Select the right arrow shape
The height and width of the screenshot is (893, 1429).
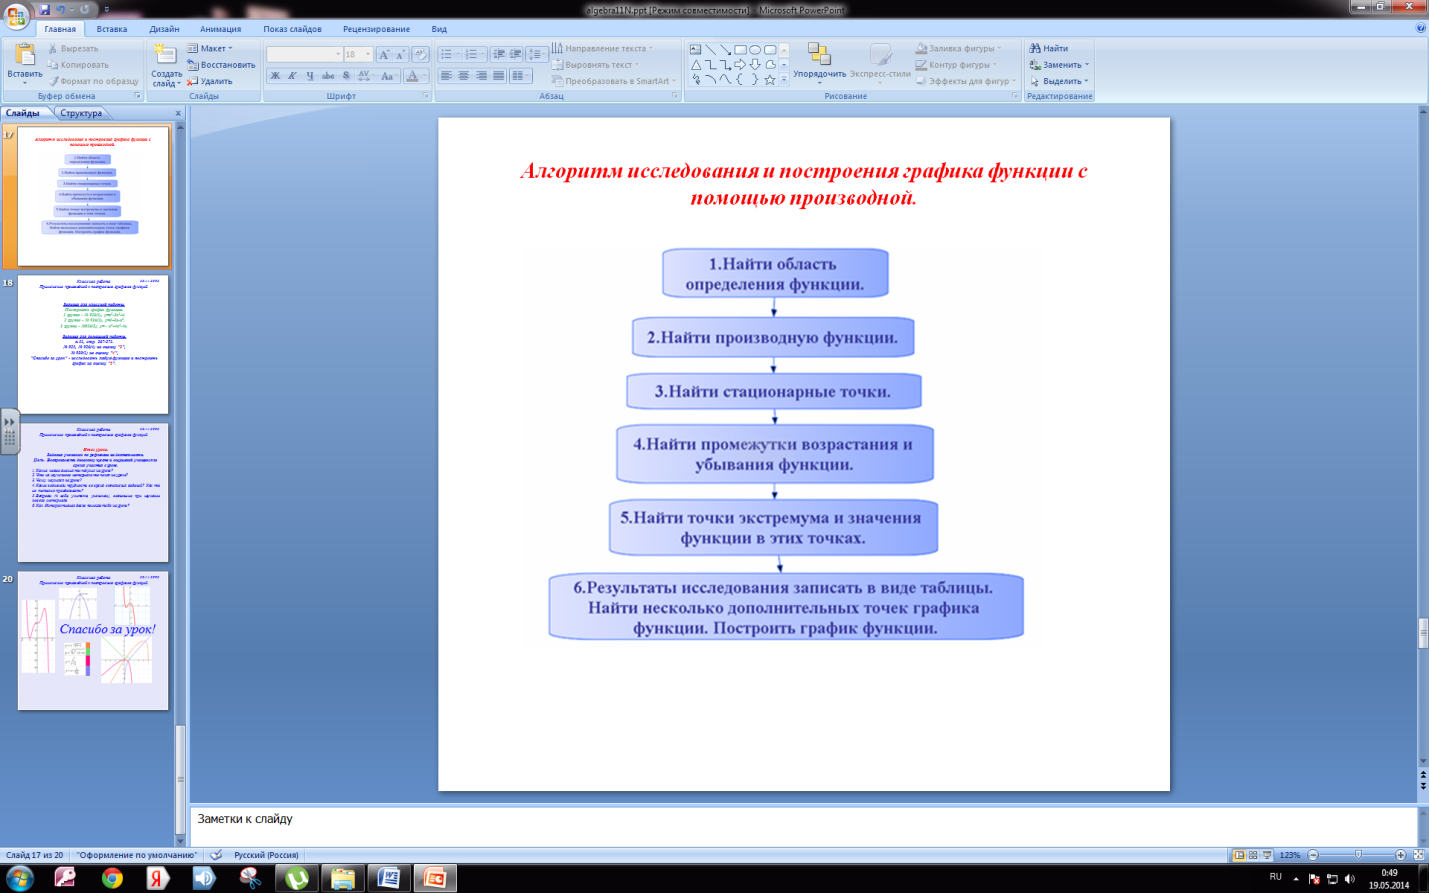pos(740,64)
